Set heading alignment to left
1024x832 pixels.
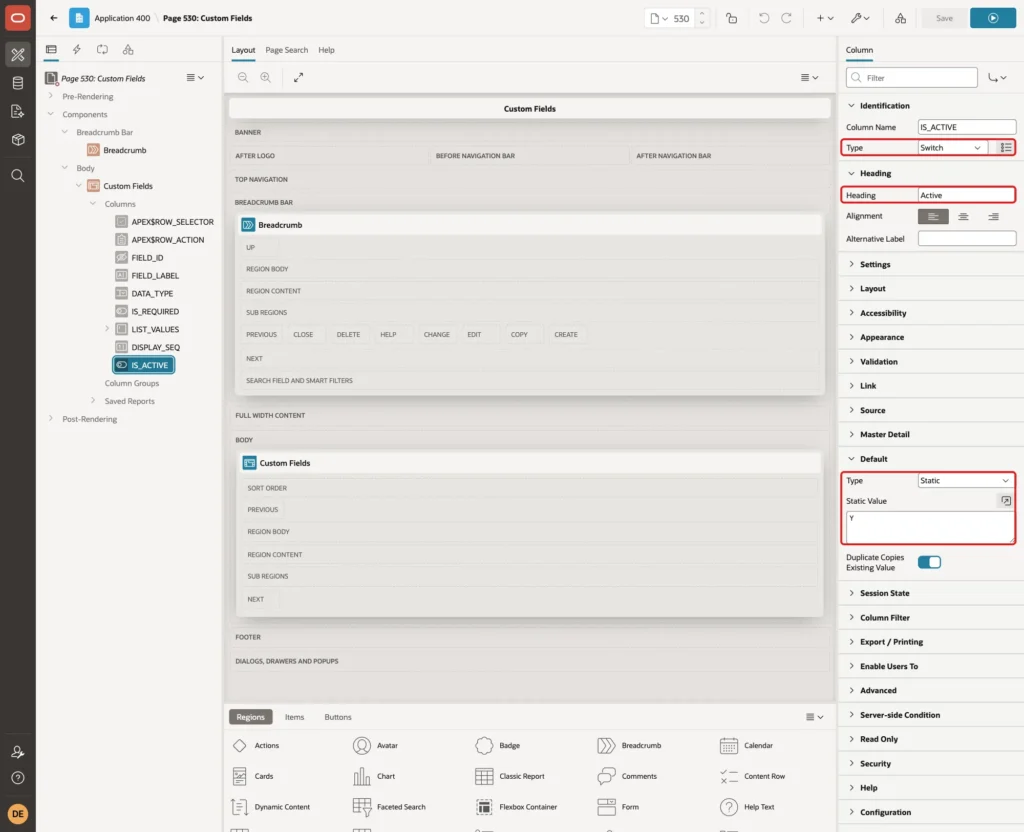click(x=933, y=216)
